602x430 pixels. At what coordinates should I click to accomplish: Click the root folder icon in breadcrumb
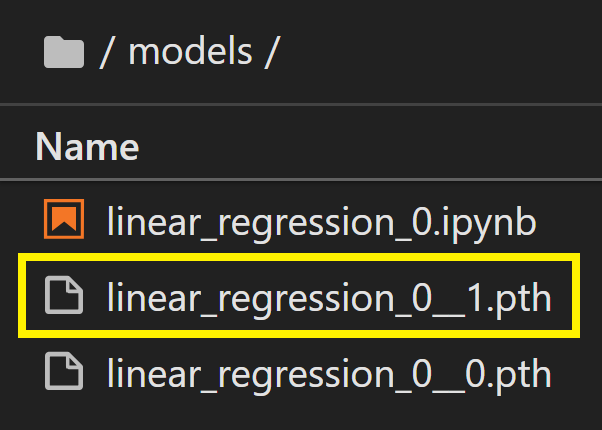pos(64,52)
